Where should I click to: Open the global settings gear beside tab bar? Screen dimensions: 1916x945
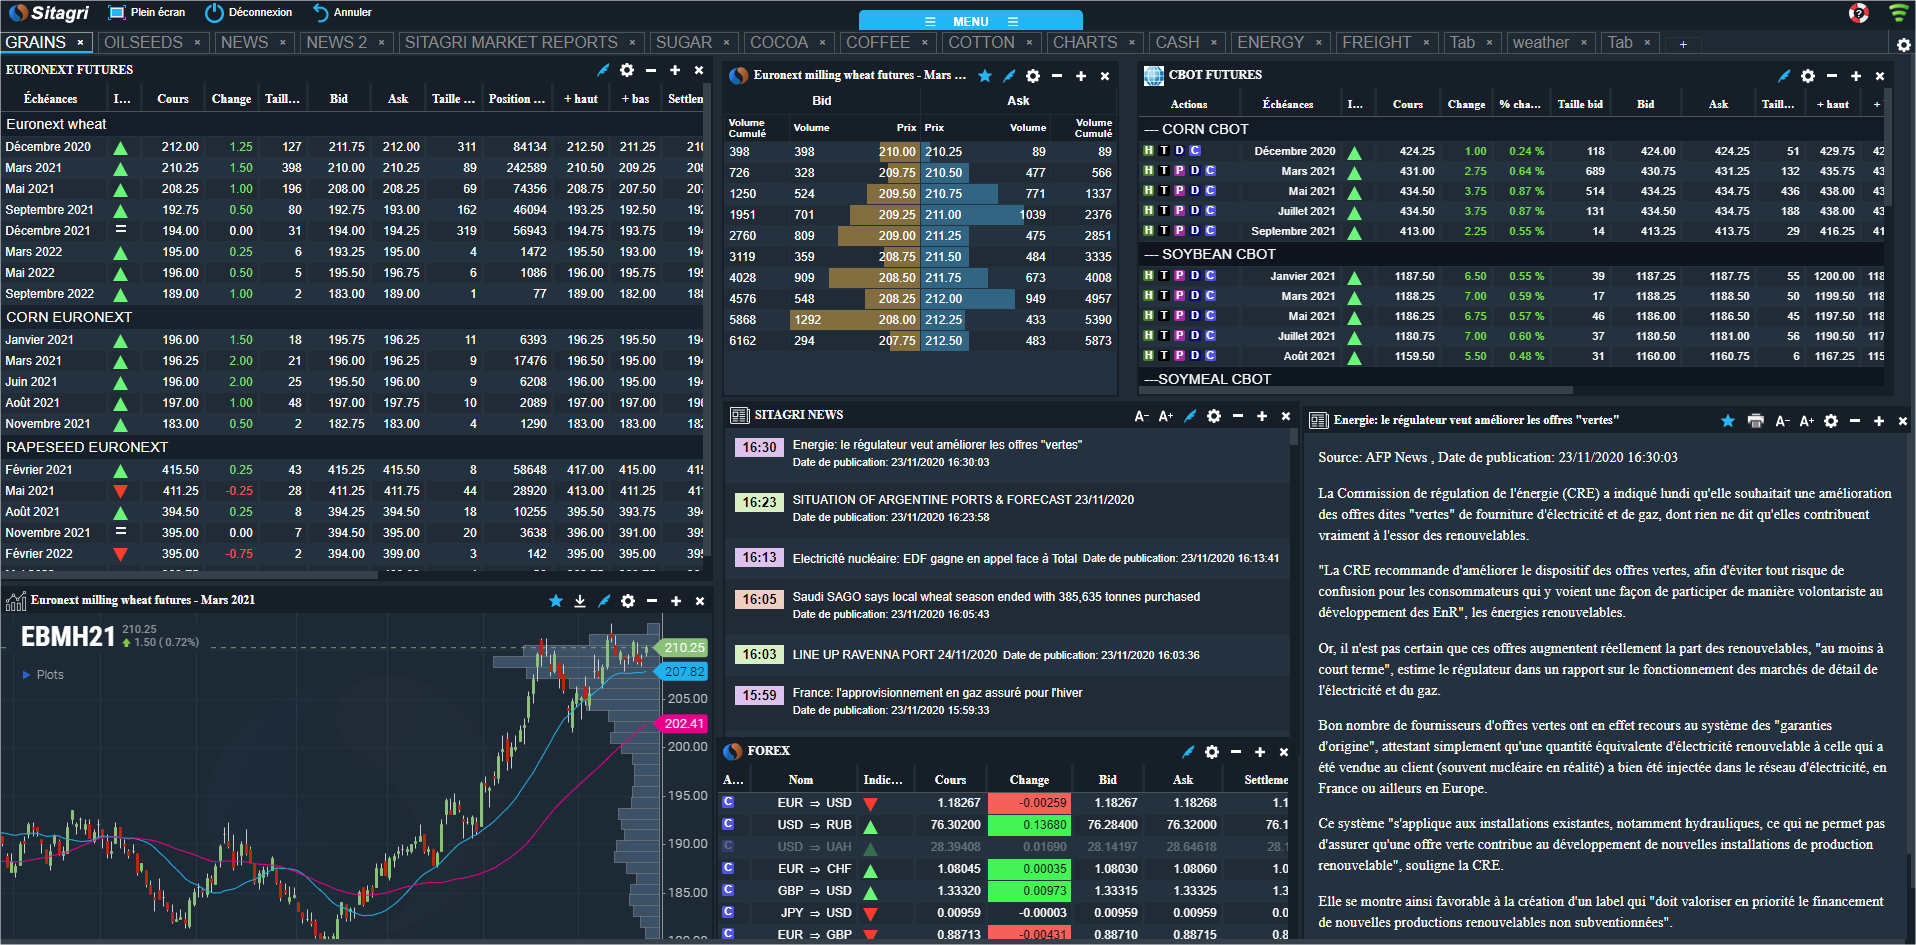(1904, 45)
